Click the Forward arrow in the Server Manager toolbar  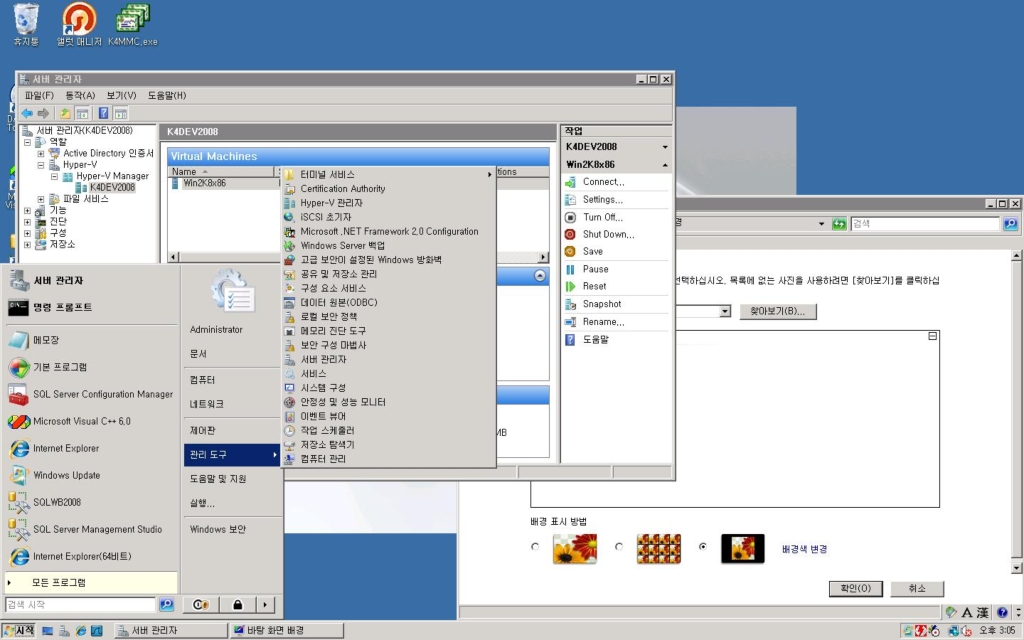click(43, 114)
